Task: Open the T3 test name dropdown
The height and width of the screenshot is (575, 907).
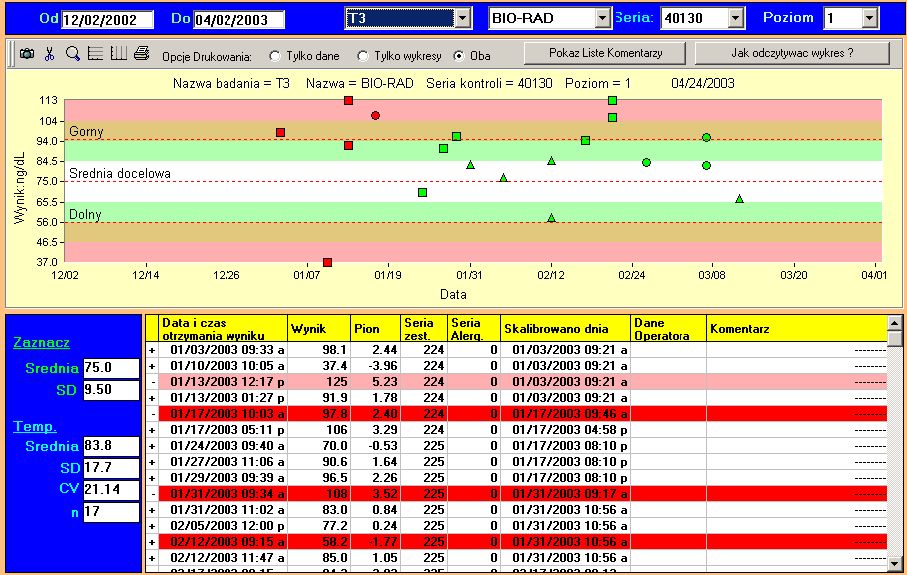Action: [x=462, y=18]
